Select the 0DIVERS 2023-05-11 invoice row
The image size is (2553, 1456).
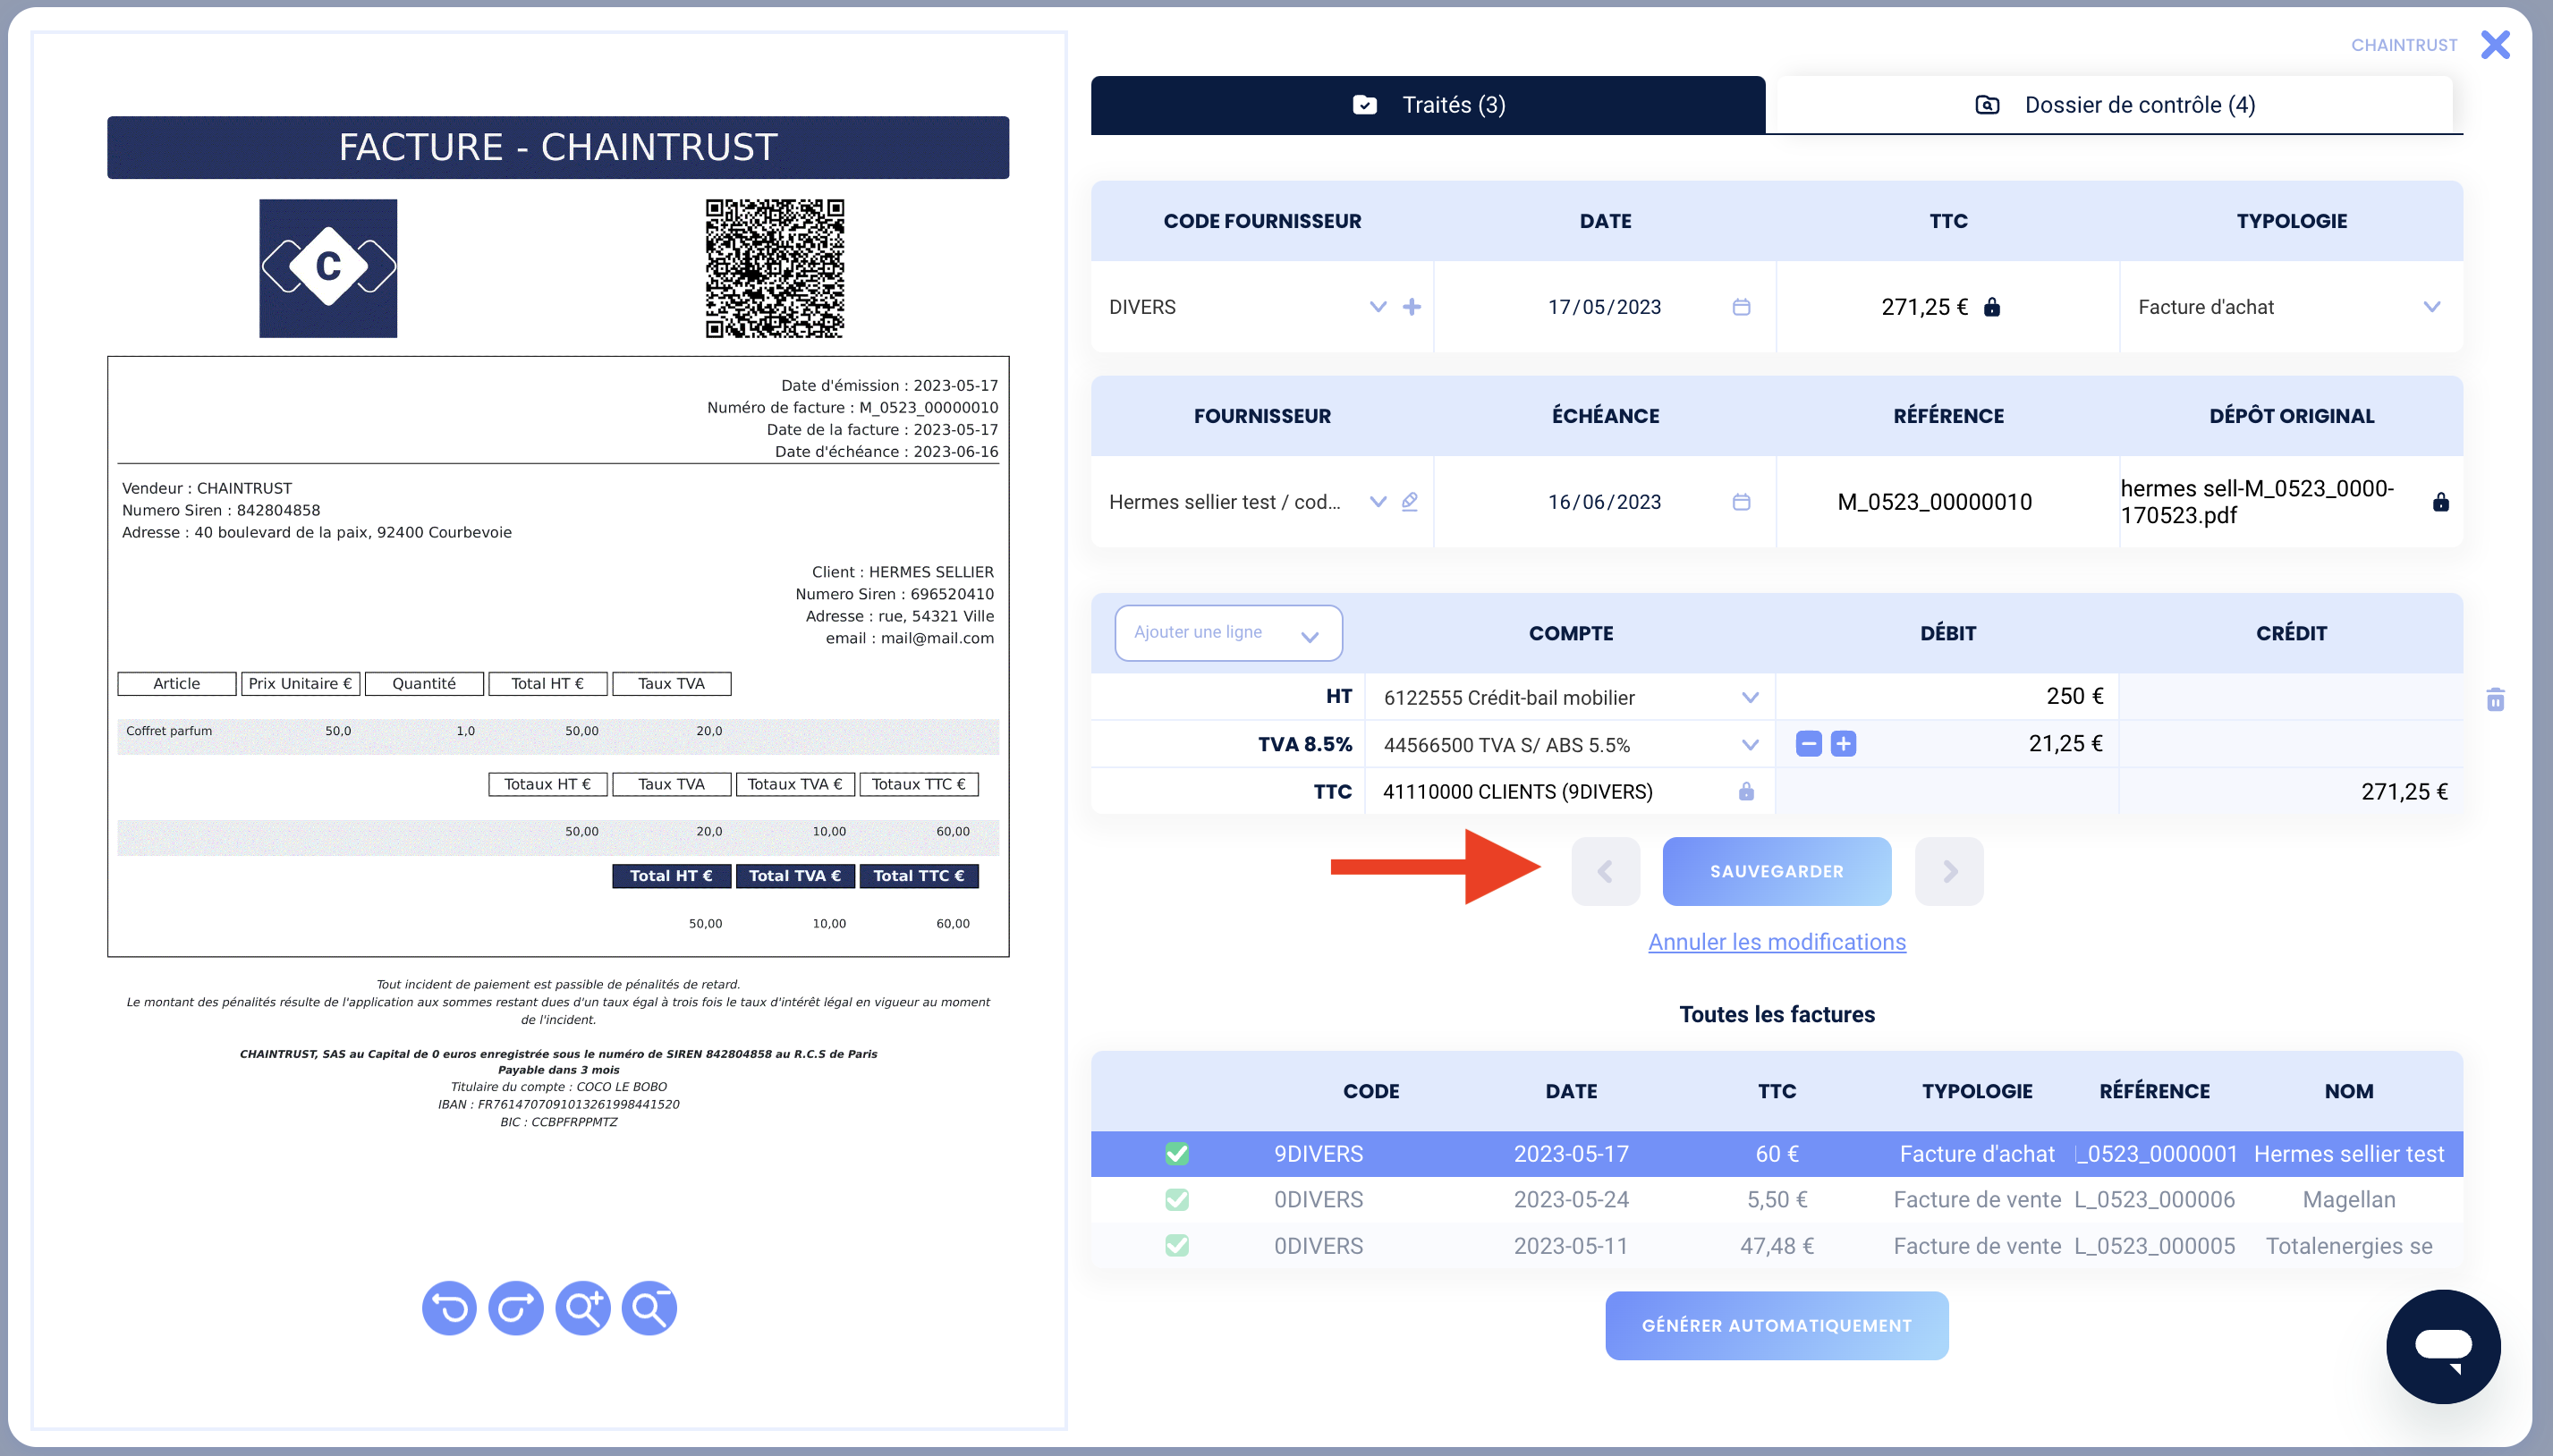click(x=1776, y=1245)
